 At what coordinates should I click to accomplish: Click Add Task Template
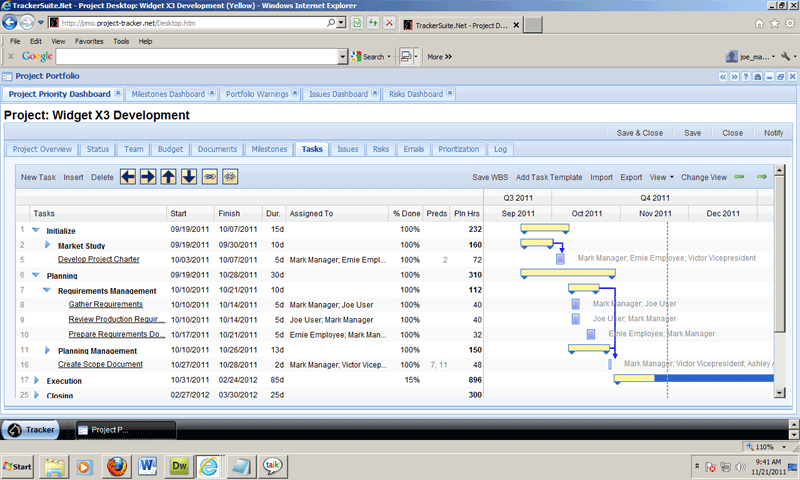pyautogui.click(x=549, y=177)
